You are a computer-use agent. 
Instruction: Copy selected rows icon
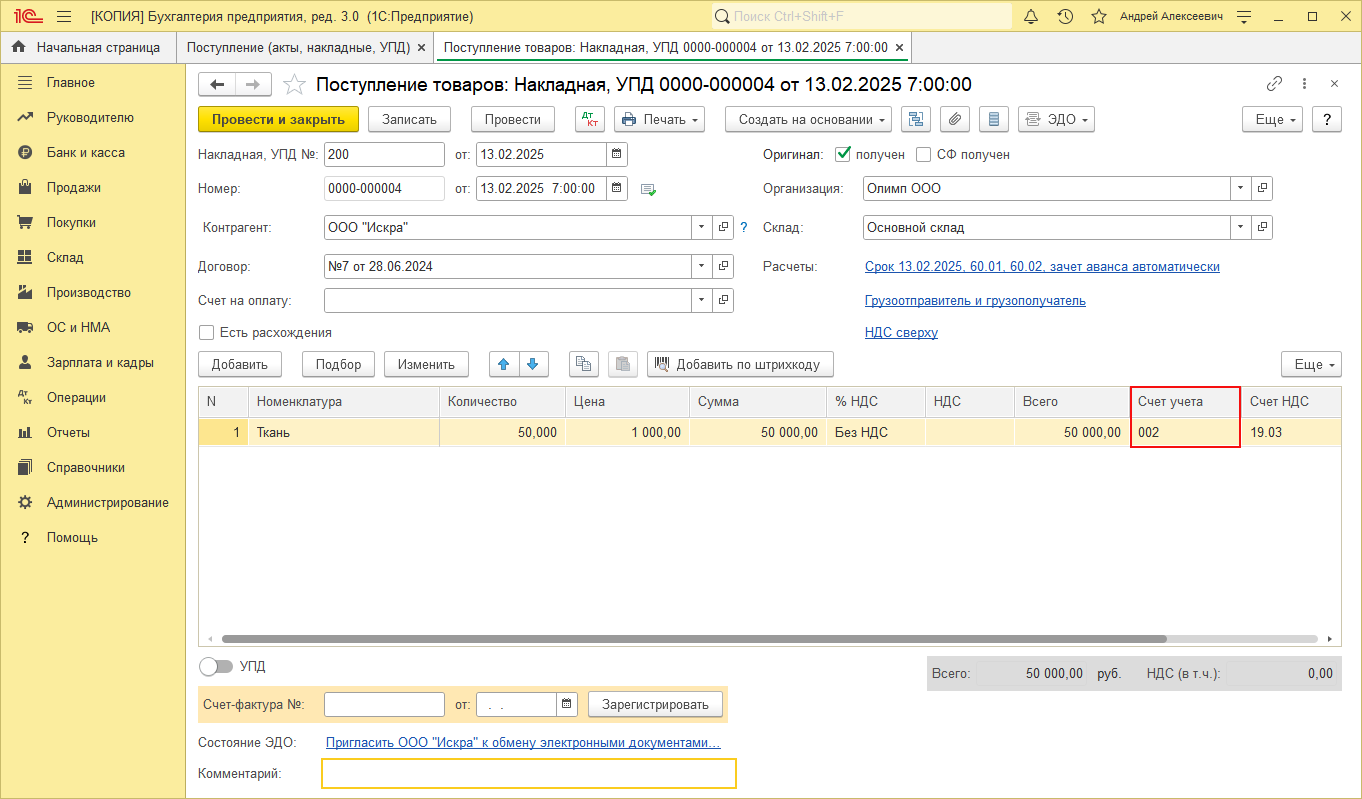(x=583, y=364)
